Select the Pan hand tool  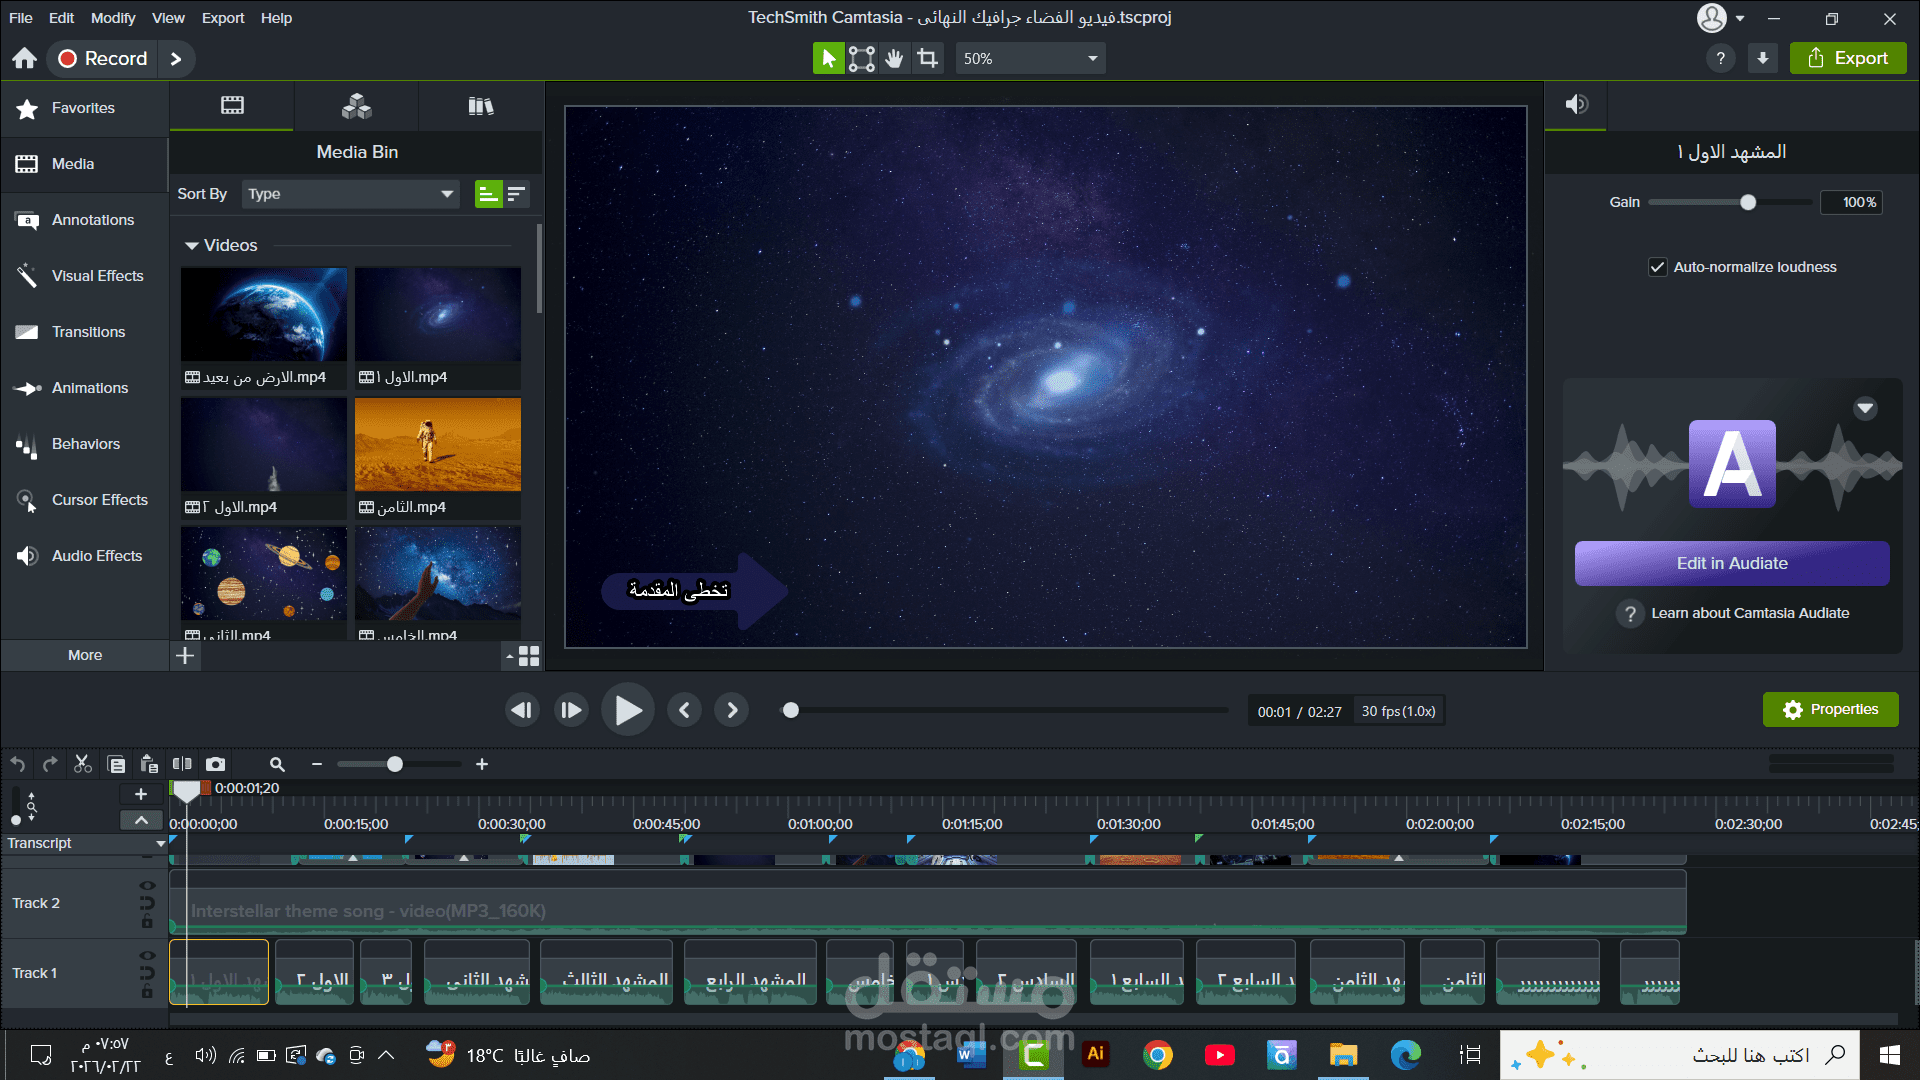894,58
